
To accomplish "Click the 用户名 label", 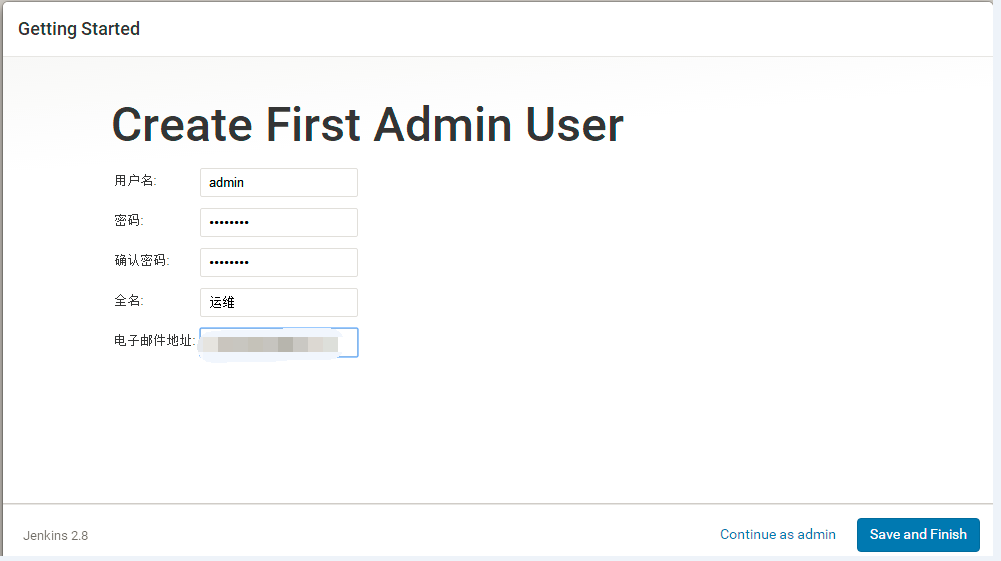I will coord(135,181).
